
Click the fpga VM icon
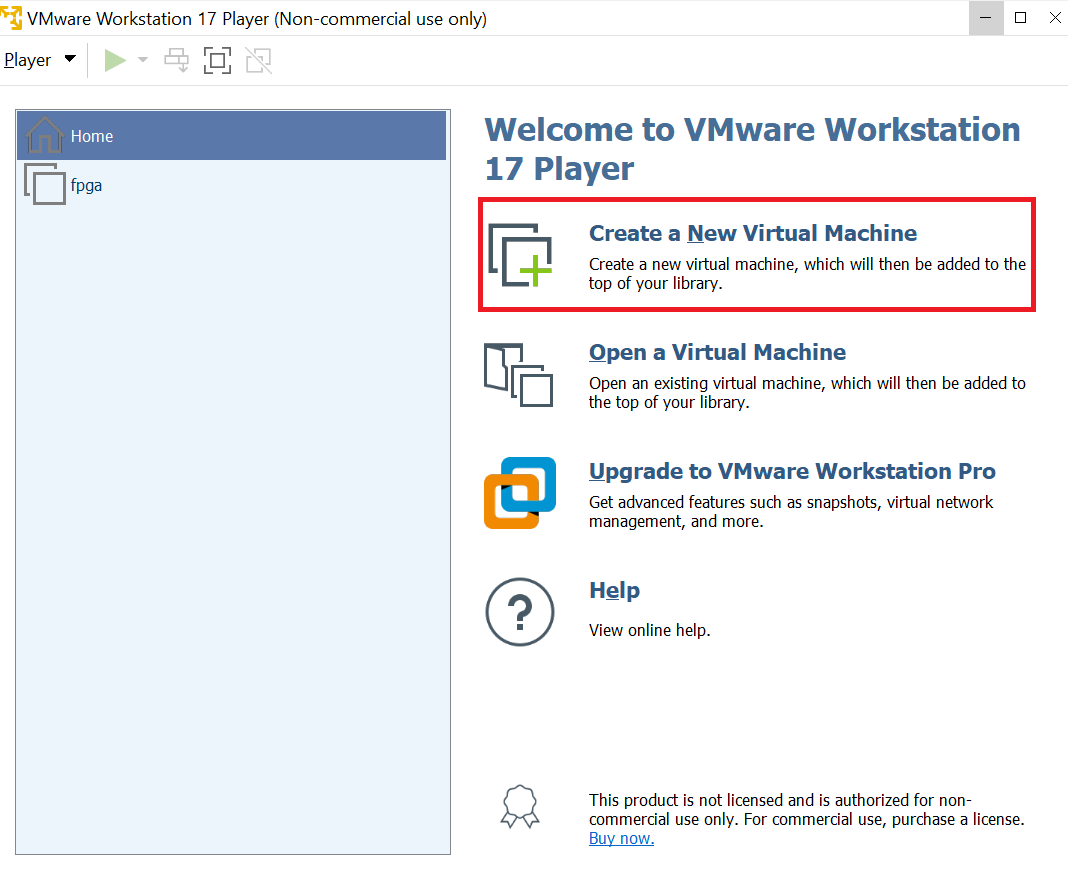[45, 184]
